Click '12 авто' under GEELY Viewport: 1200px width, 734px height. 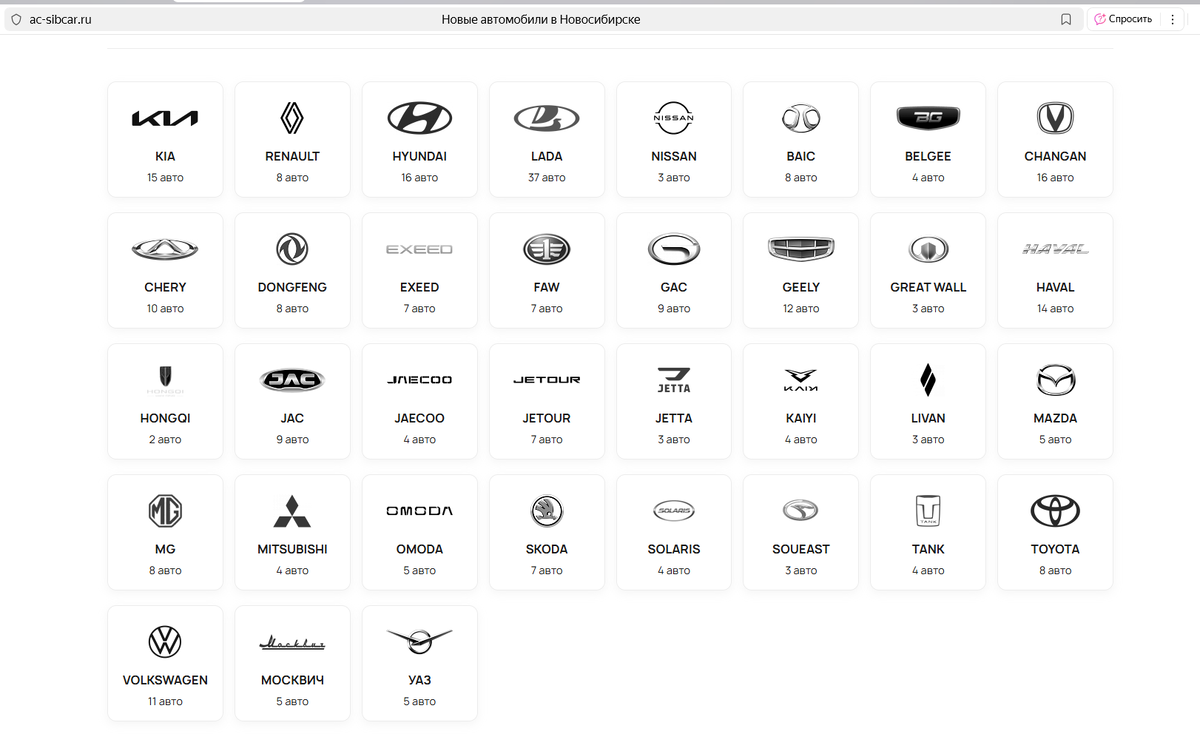801,308
